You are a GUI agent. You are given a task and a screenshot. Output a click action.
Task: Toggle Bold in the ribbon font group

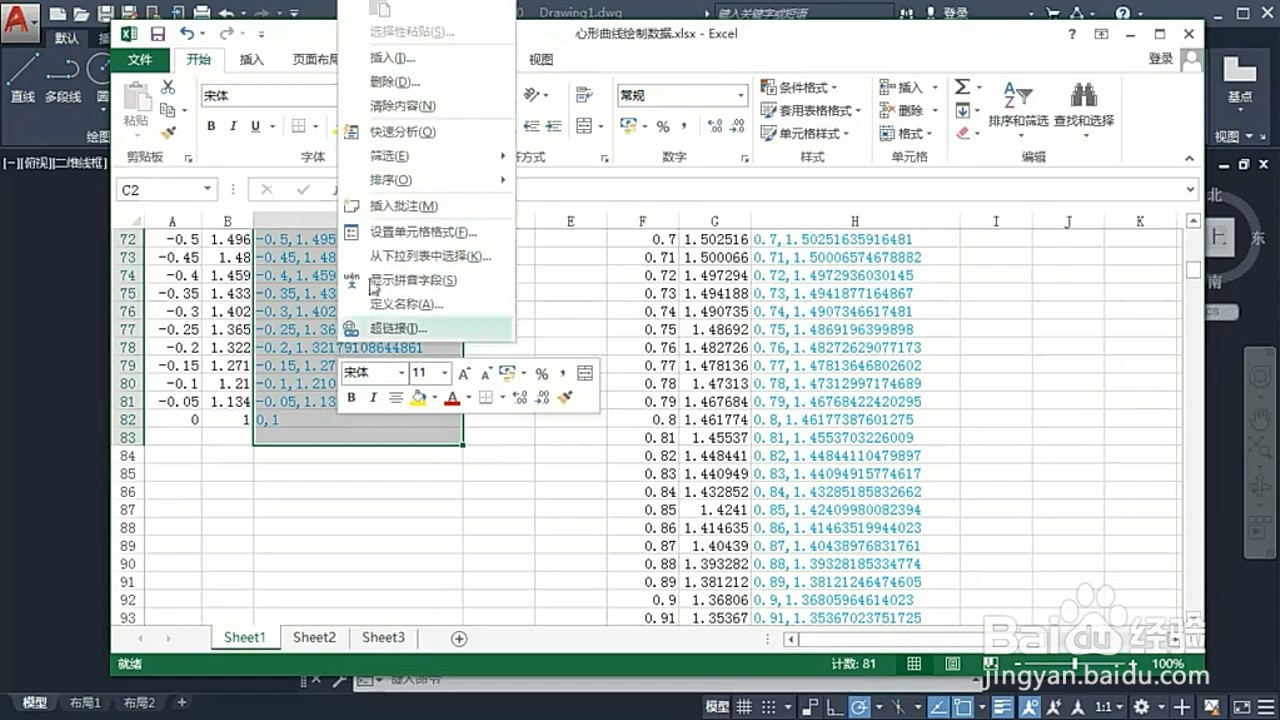[211, 126]
